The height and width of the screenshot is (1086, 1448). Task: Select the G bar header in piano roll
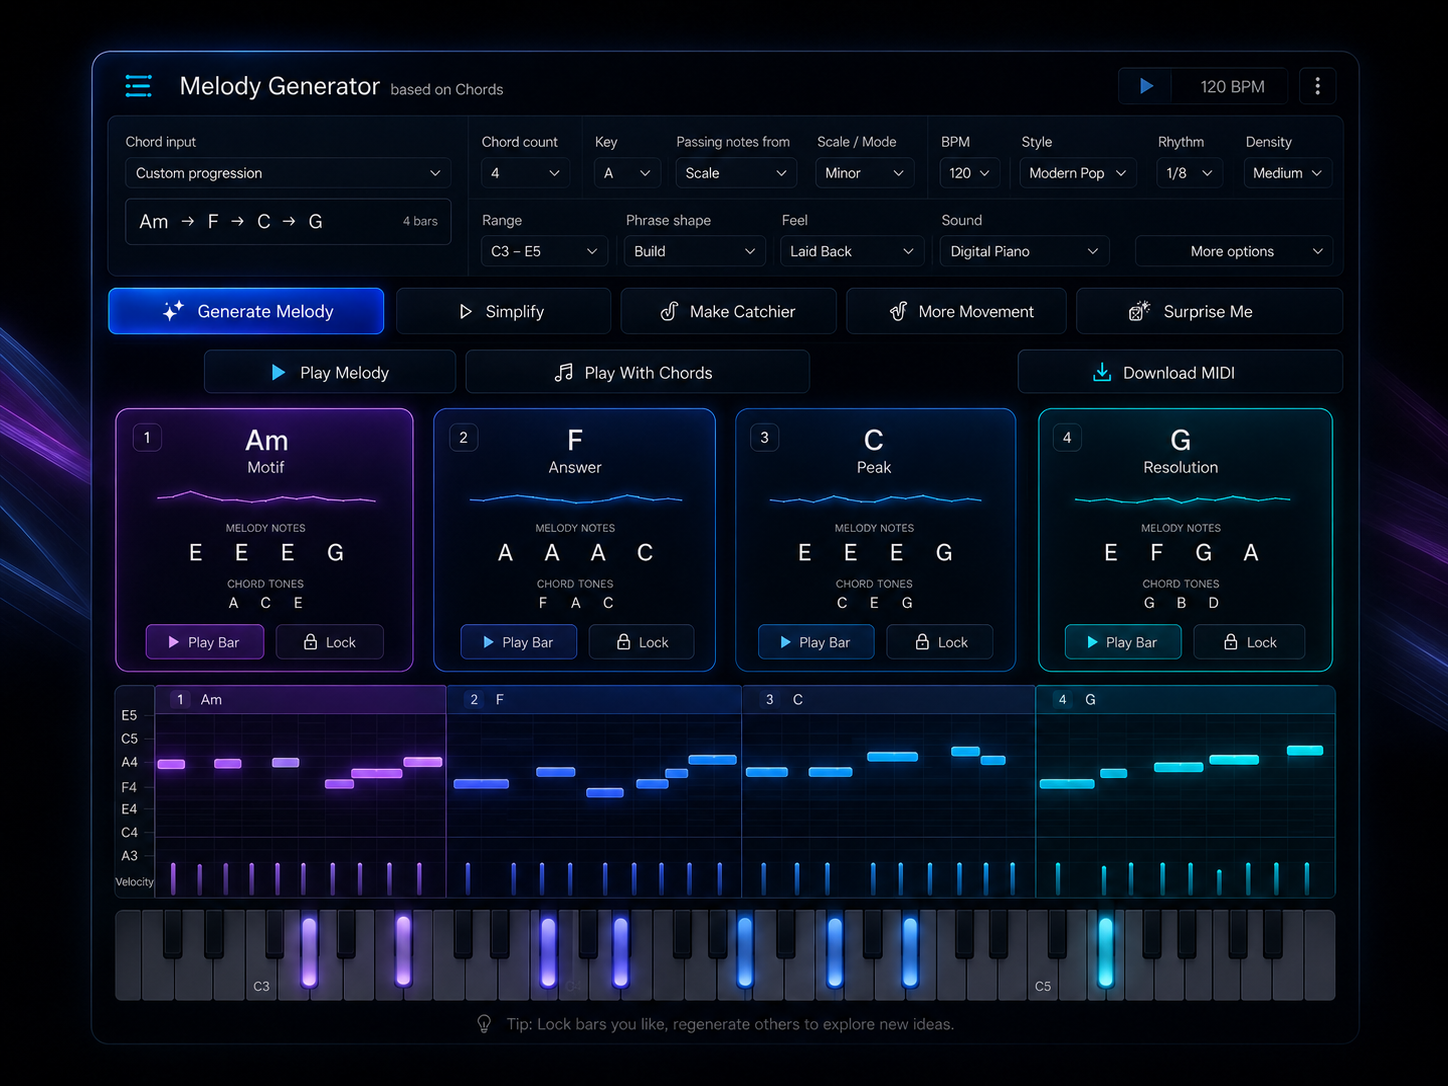1185,699
